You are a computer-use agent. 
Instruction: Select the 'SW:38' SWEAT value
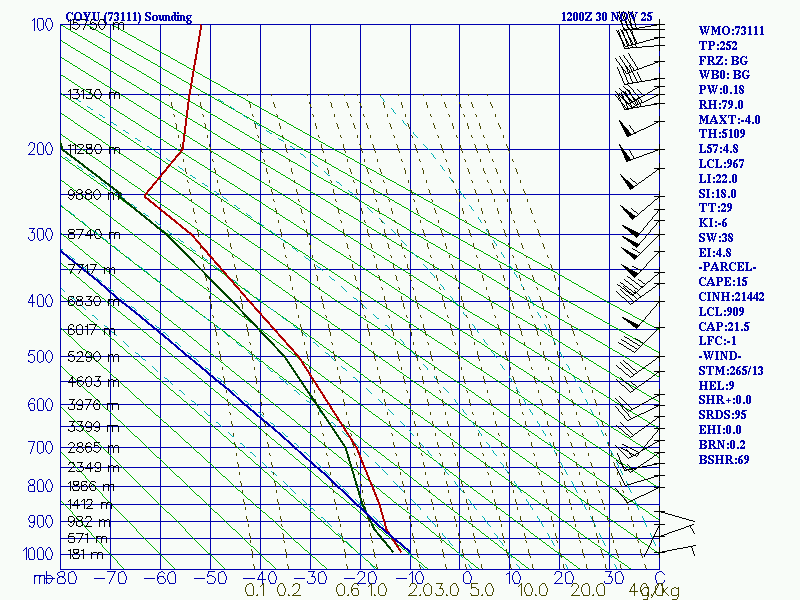pyautogui.click(x=715, y=238)
